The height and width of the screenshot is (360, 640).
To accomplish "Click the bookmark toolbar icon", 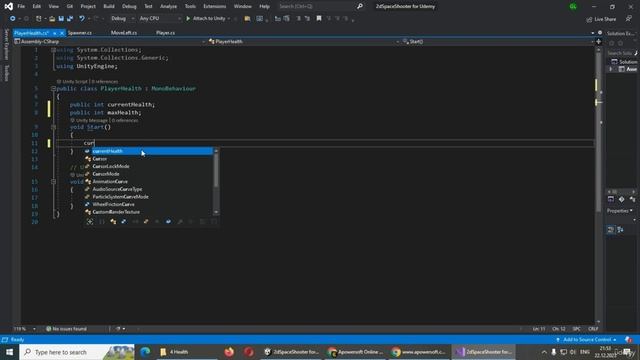I will point(319,18).
